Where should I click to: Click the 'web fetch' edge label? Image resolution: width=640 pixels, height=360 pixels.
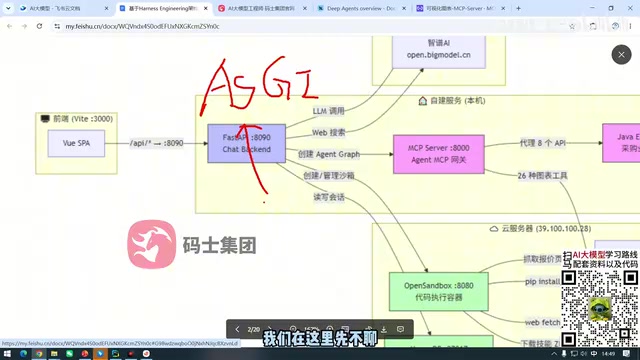tap(542, 322)
